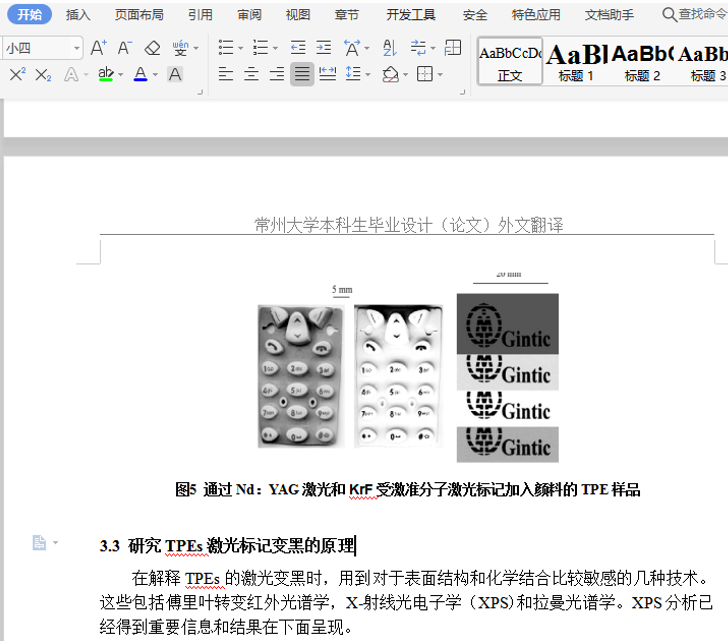Toggle center alignment

pos(251,74)
